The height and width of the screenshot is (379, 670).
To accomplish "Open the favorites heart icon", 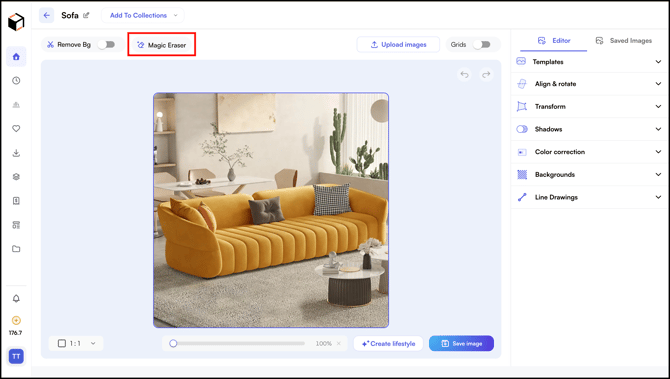I will tap(16, 129).
